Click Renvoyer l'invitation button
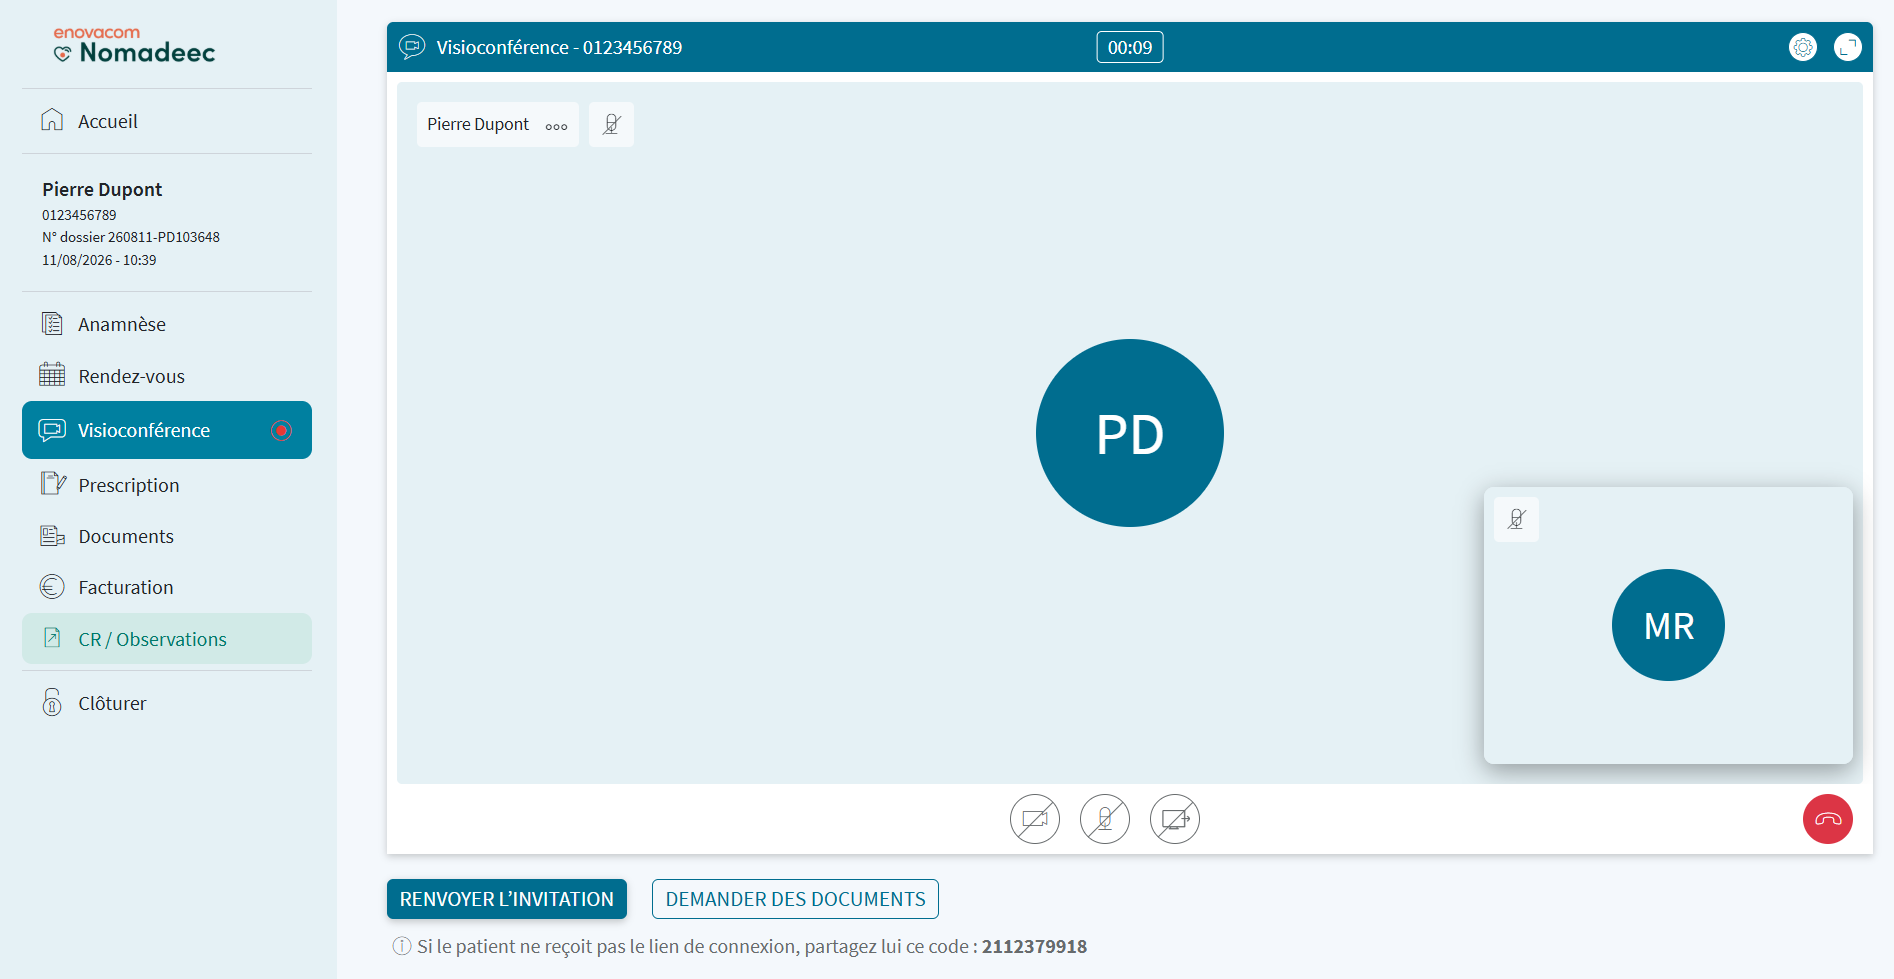This screenshot has width=1894, height=979. point(507,899)
